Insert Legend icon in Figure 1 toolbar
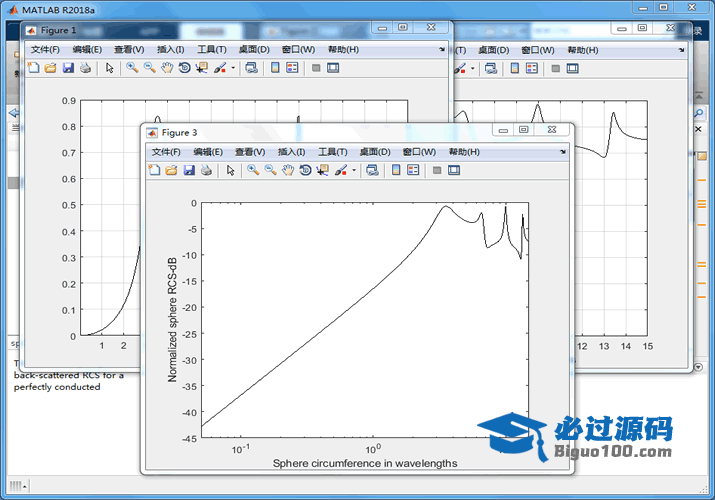Viewport: 715px width, 500px height. coord(292,68)
